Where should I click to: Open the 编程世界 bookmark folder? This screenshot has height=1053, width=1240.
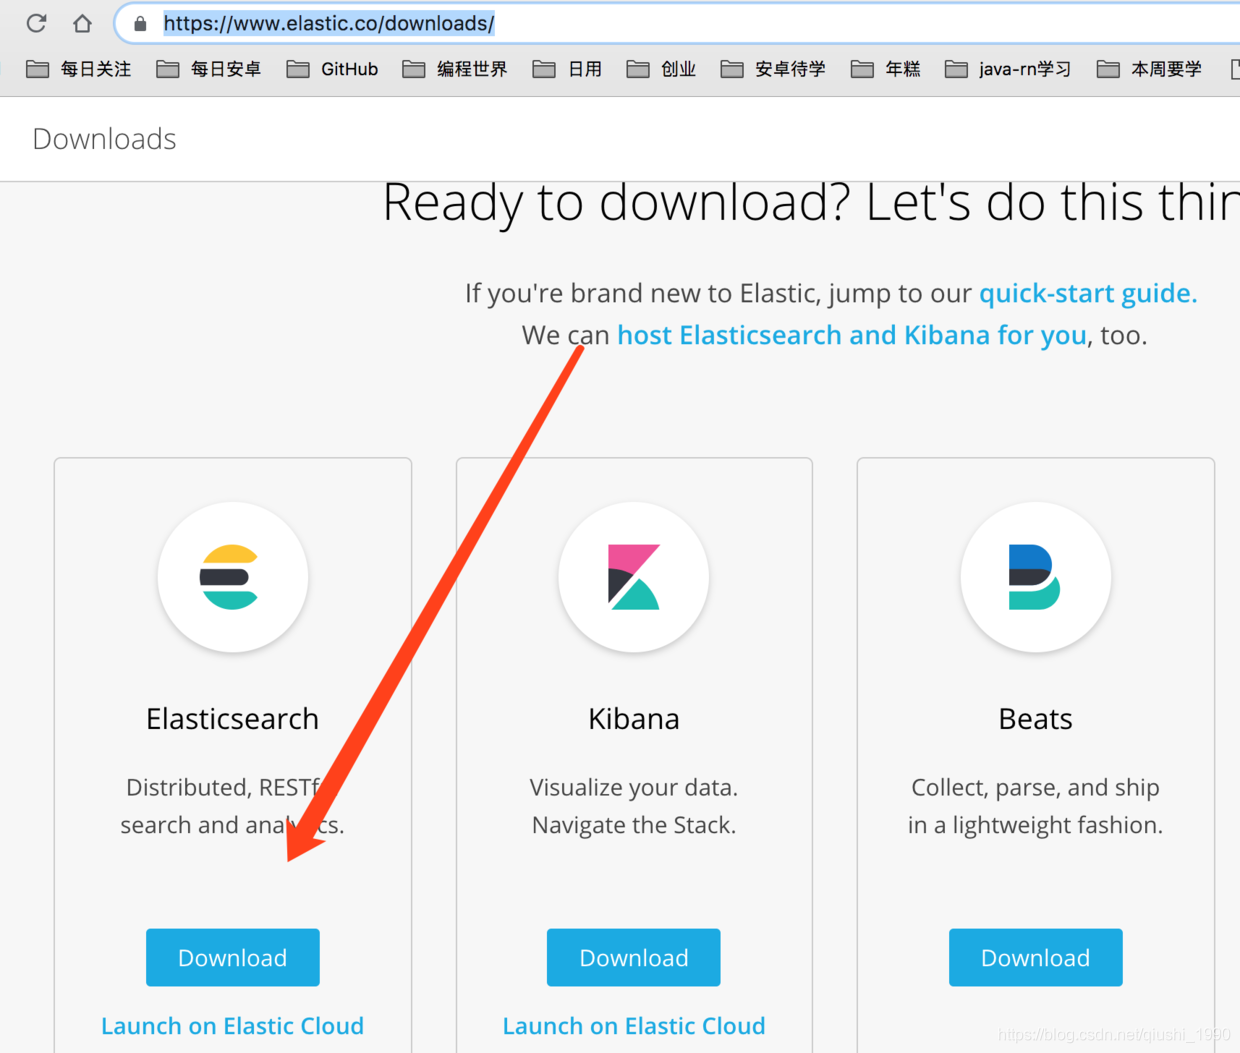click(455, 69)
